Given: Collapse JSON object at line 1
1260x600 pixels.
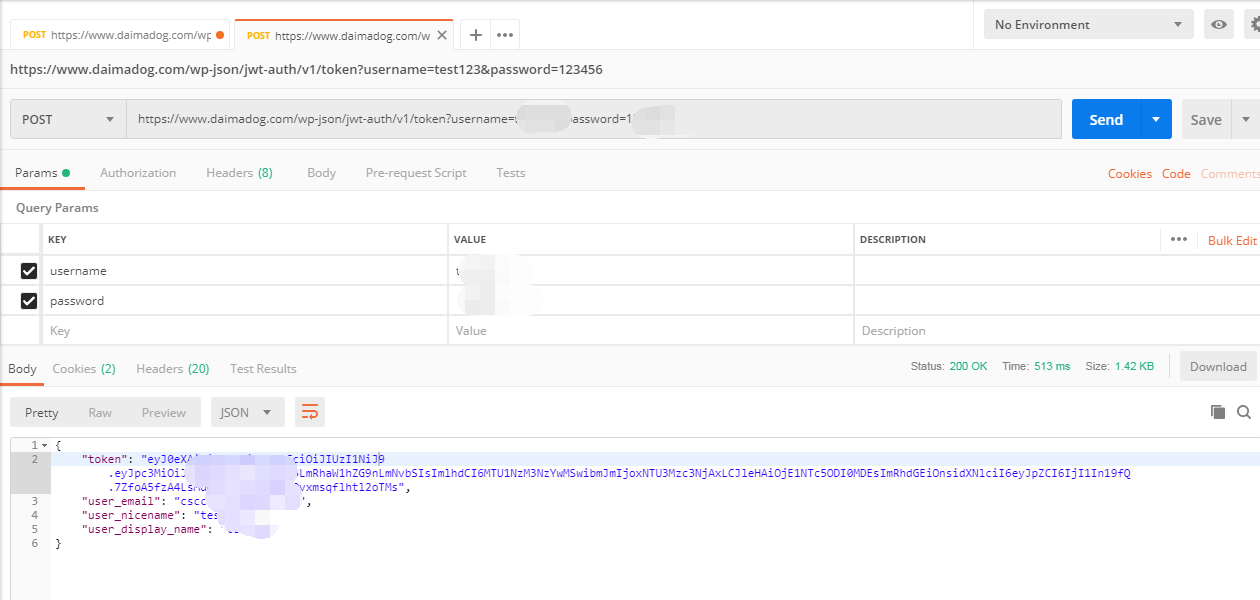Looking at the screenshot, I should 45,445.
